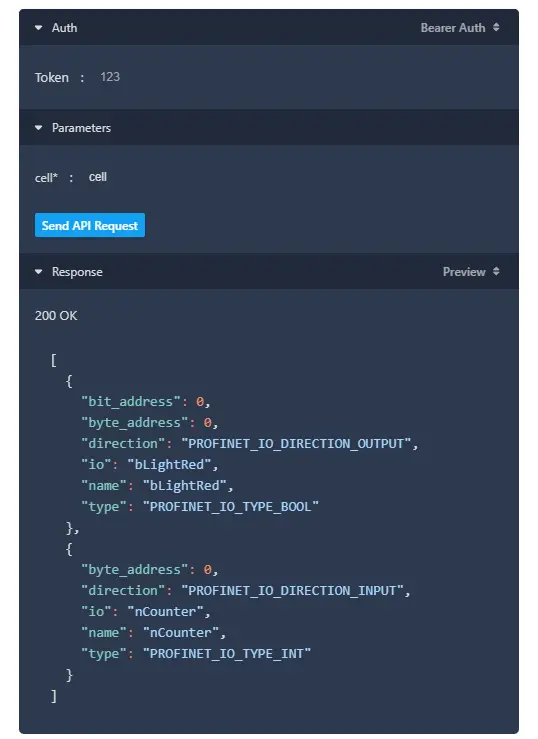Click the 200 OK status text
Screen dimensions: 538x739
(x=56, y=316)
